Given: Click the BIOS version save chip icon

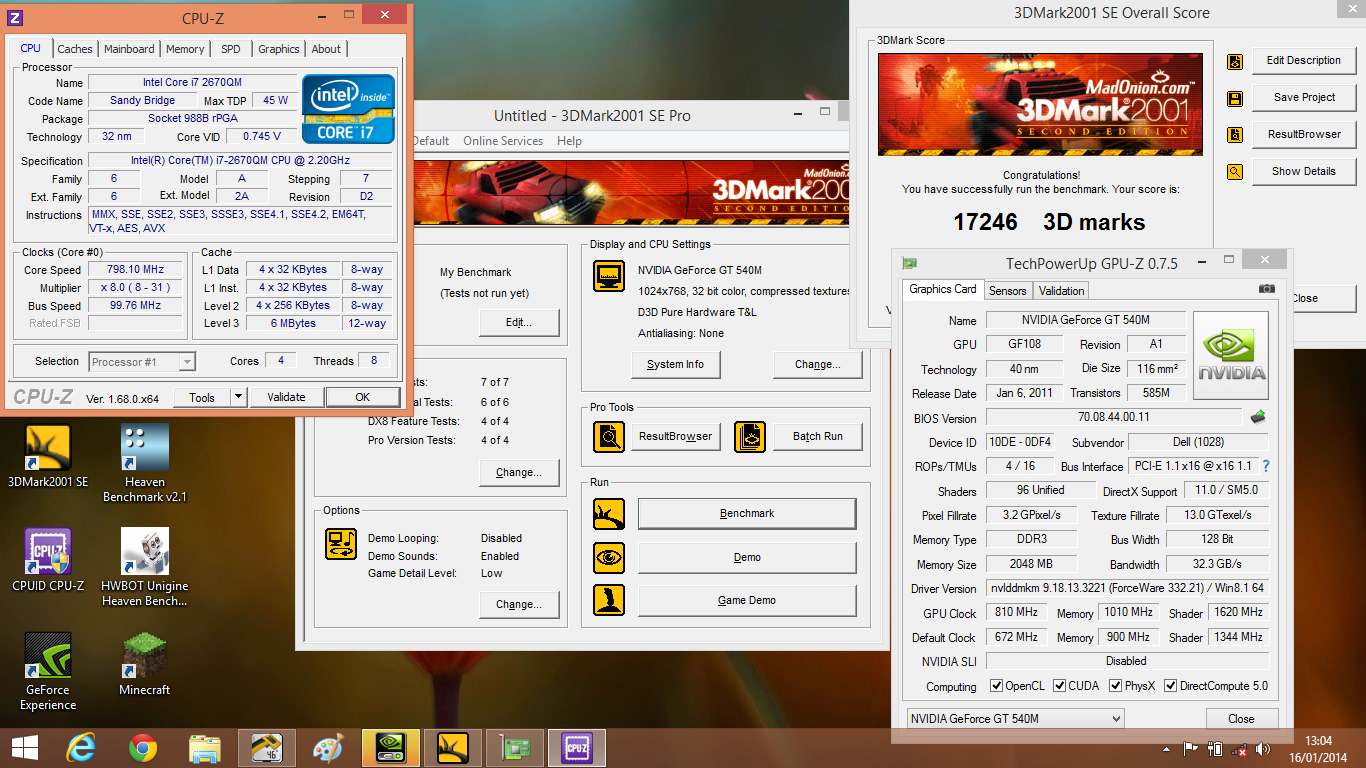Looking at the screenshot, I should tap(1258, 417).
